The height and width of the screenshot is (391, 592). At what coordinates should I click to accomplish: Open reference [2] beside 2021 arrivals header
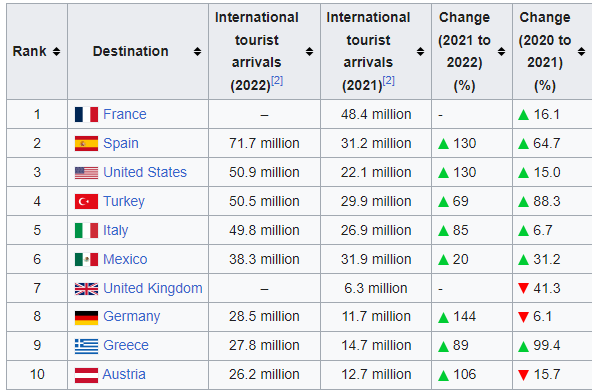pyautogui.click(x=388, y=81)
